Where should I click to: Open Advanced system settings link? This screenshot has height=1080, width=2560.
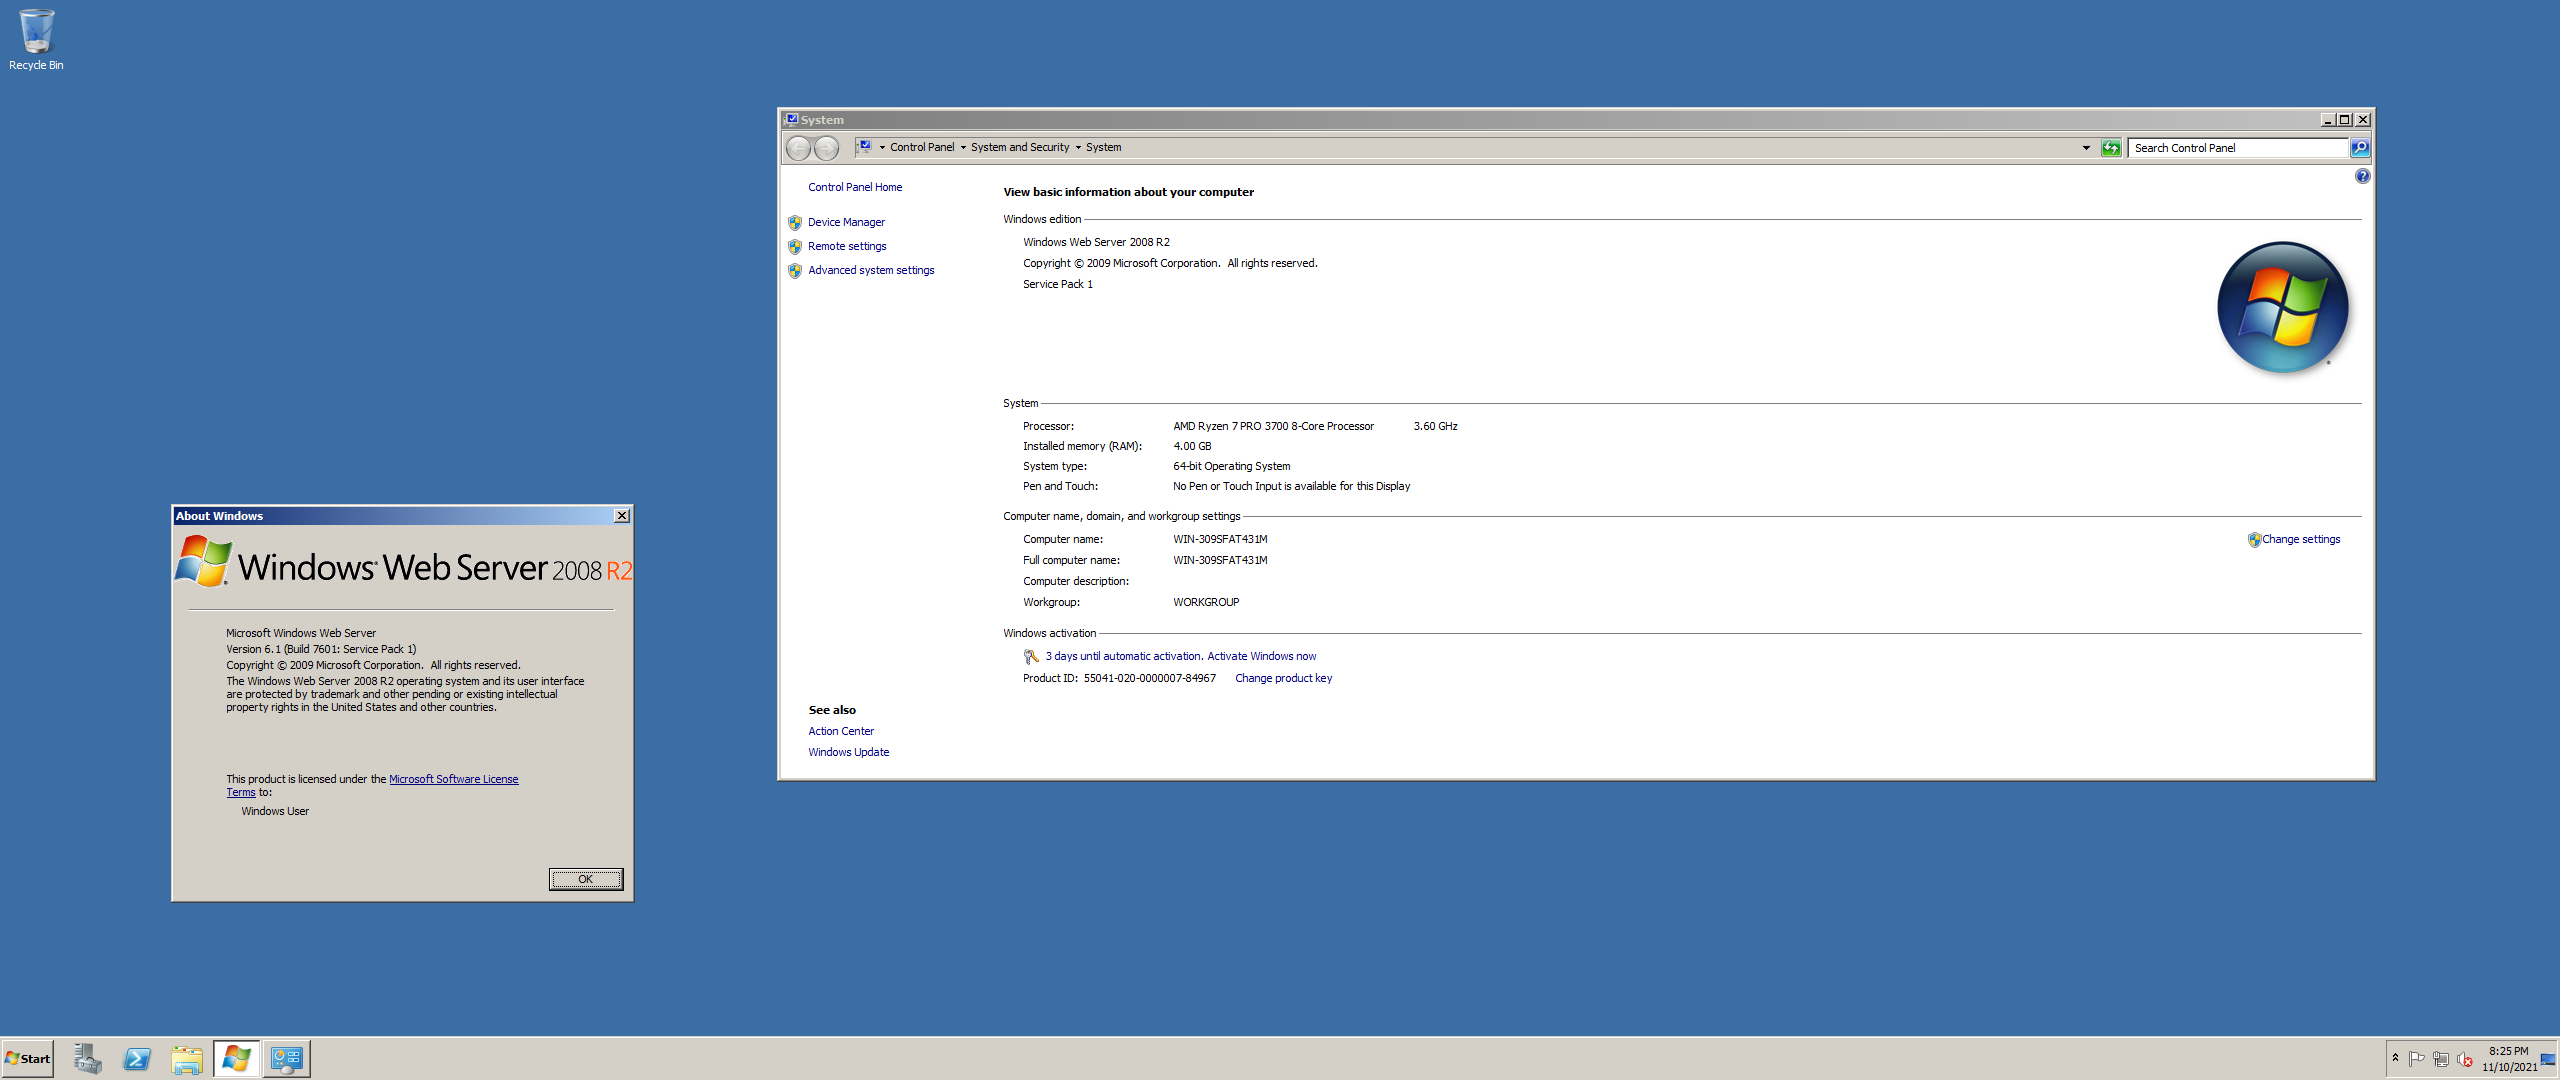point(871,270)
